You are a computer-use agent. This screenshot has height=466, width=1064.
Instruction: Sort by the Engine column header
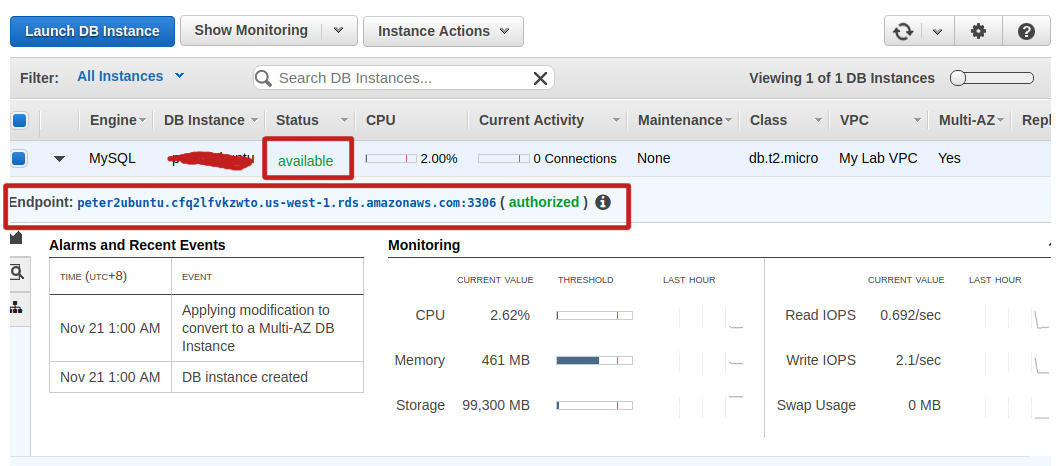tap(113, 120)
